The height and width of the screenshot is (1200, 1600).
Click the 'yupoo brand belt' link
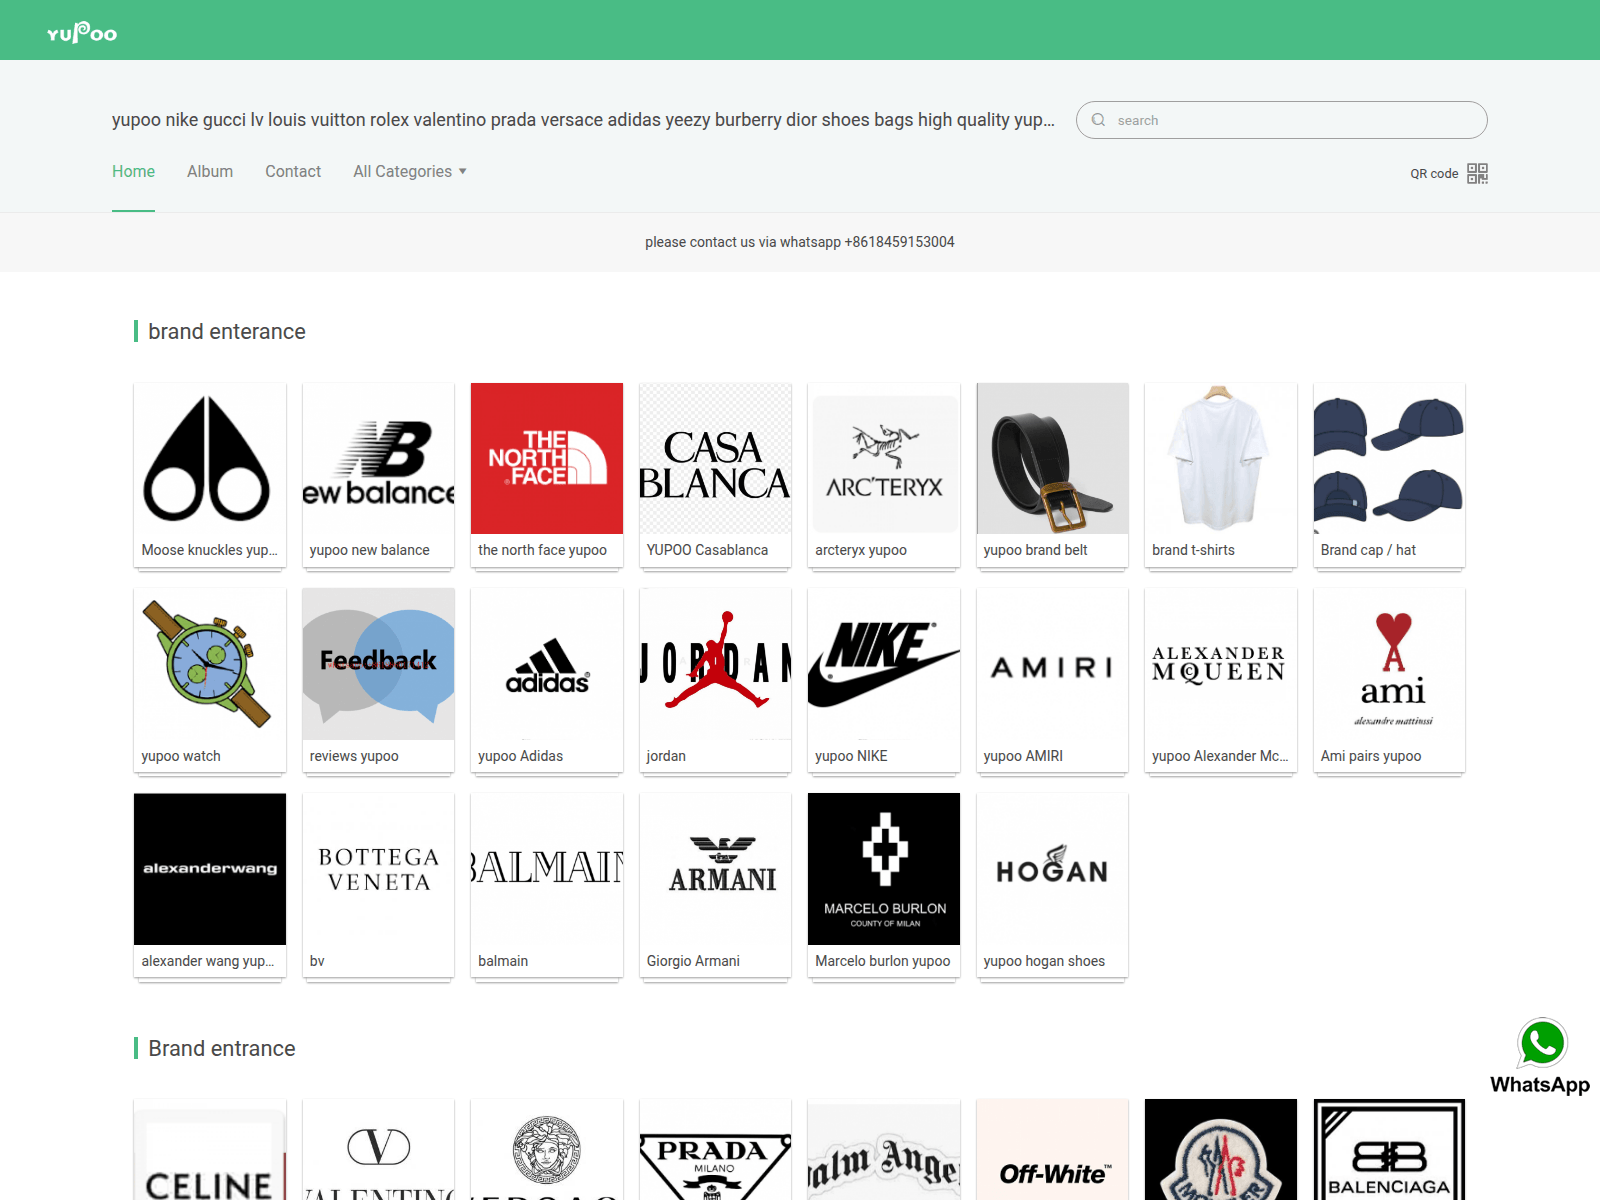[x=1035, y=550]
